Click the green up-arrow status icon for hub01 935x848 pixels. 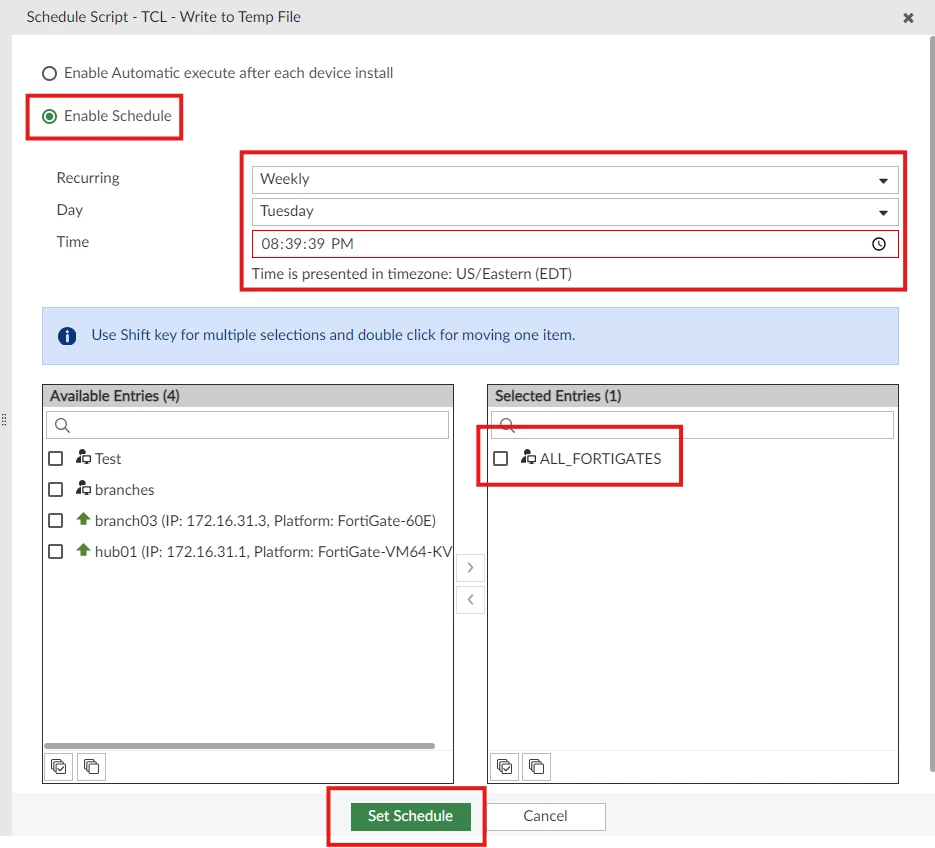click(x=83, y=550)
